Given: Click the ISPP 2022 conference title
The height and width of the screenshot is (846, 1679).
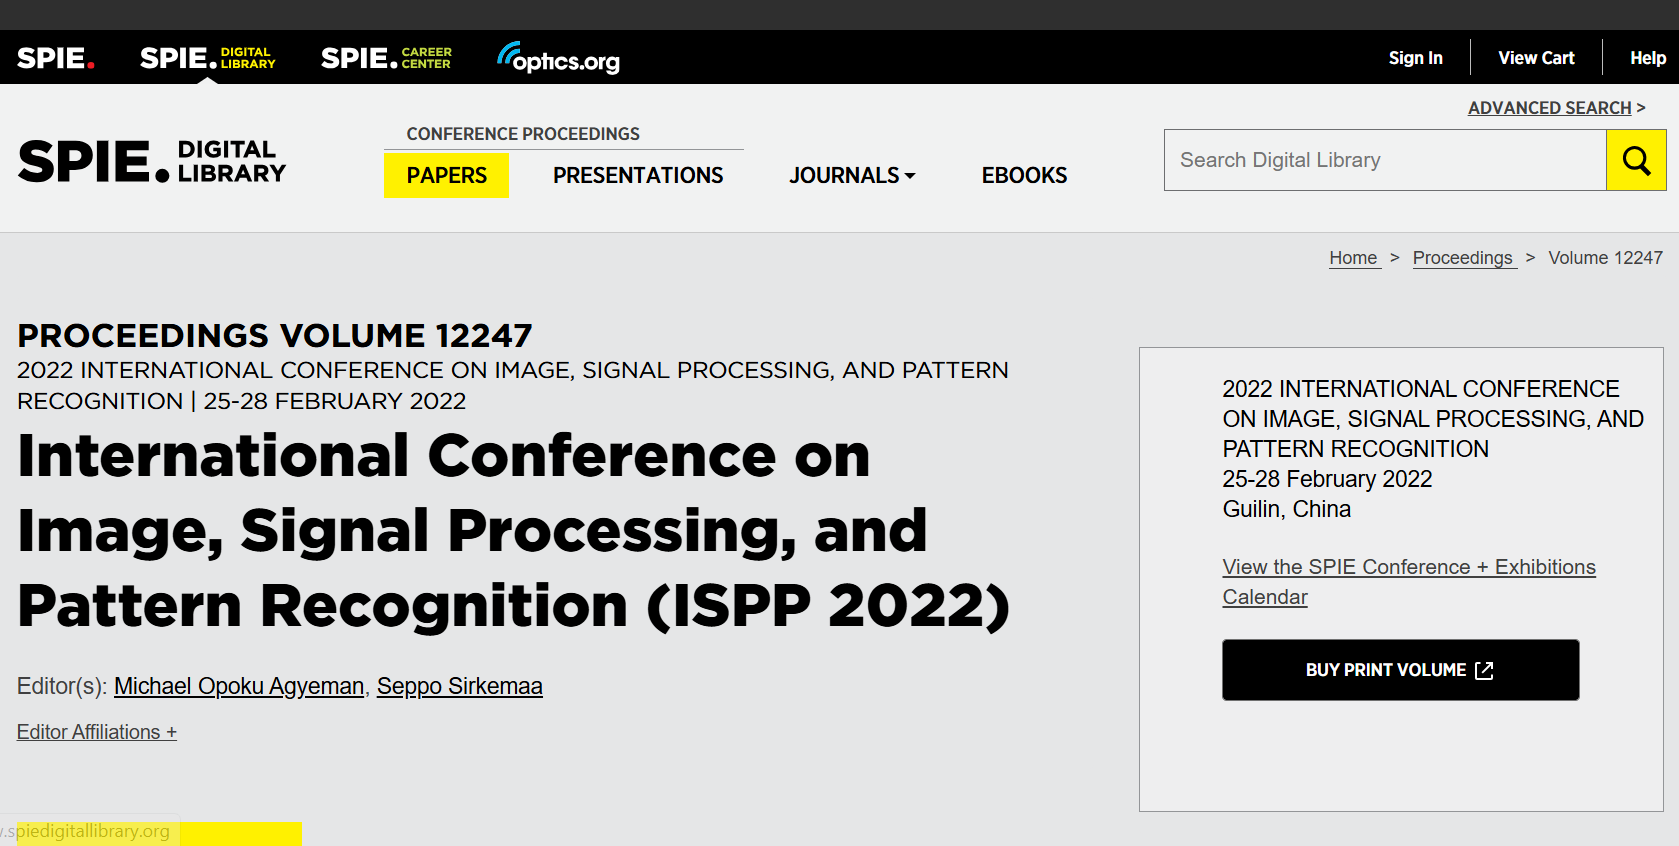Looking at the screenshot, I should tap(514, 531).
